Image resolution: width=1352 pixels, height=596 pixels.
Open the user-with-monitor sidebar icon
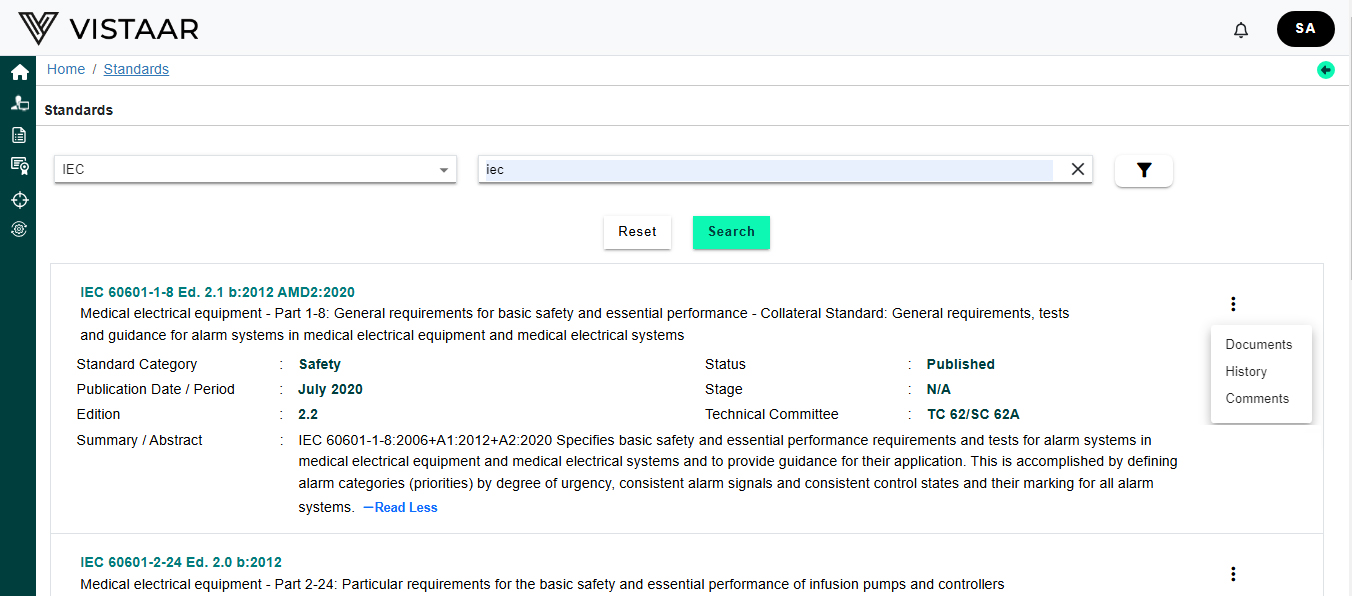(19, 103)
